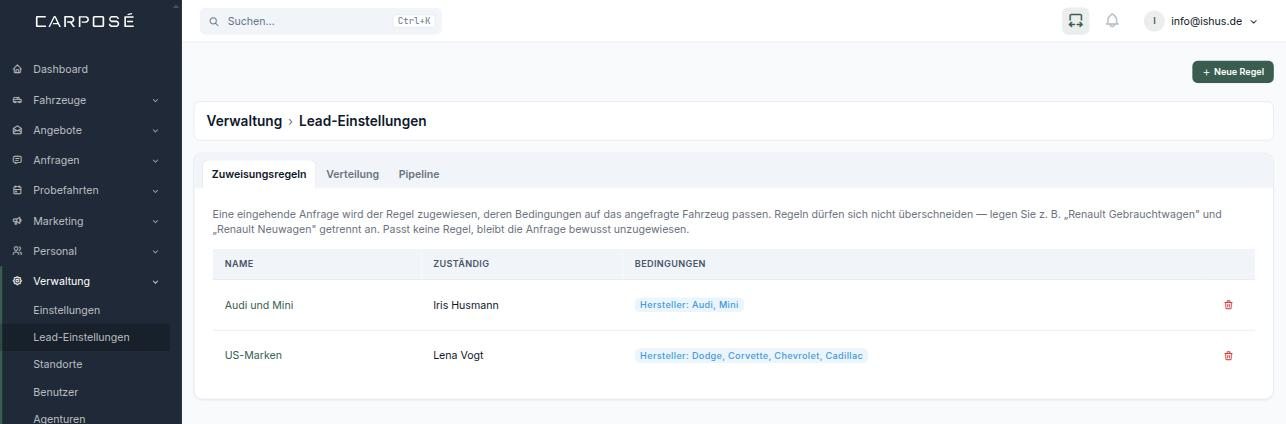Screen dimensions: 1286x424
Task: Delete the Audi und Mini rule
Action: coord(1228,305)
